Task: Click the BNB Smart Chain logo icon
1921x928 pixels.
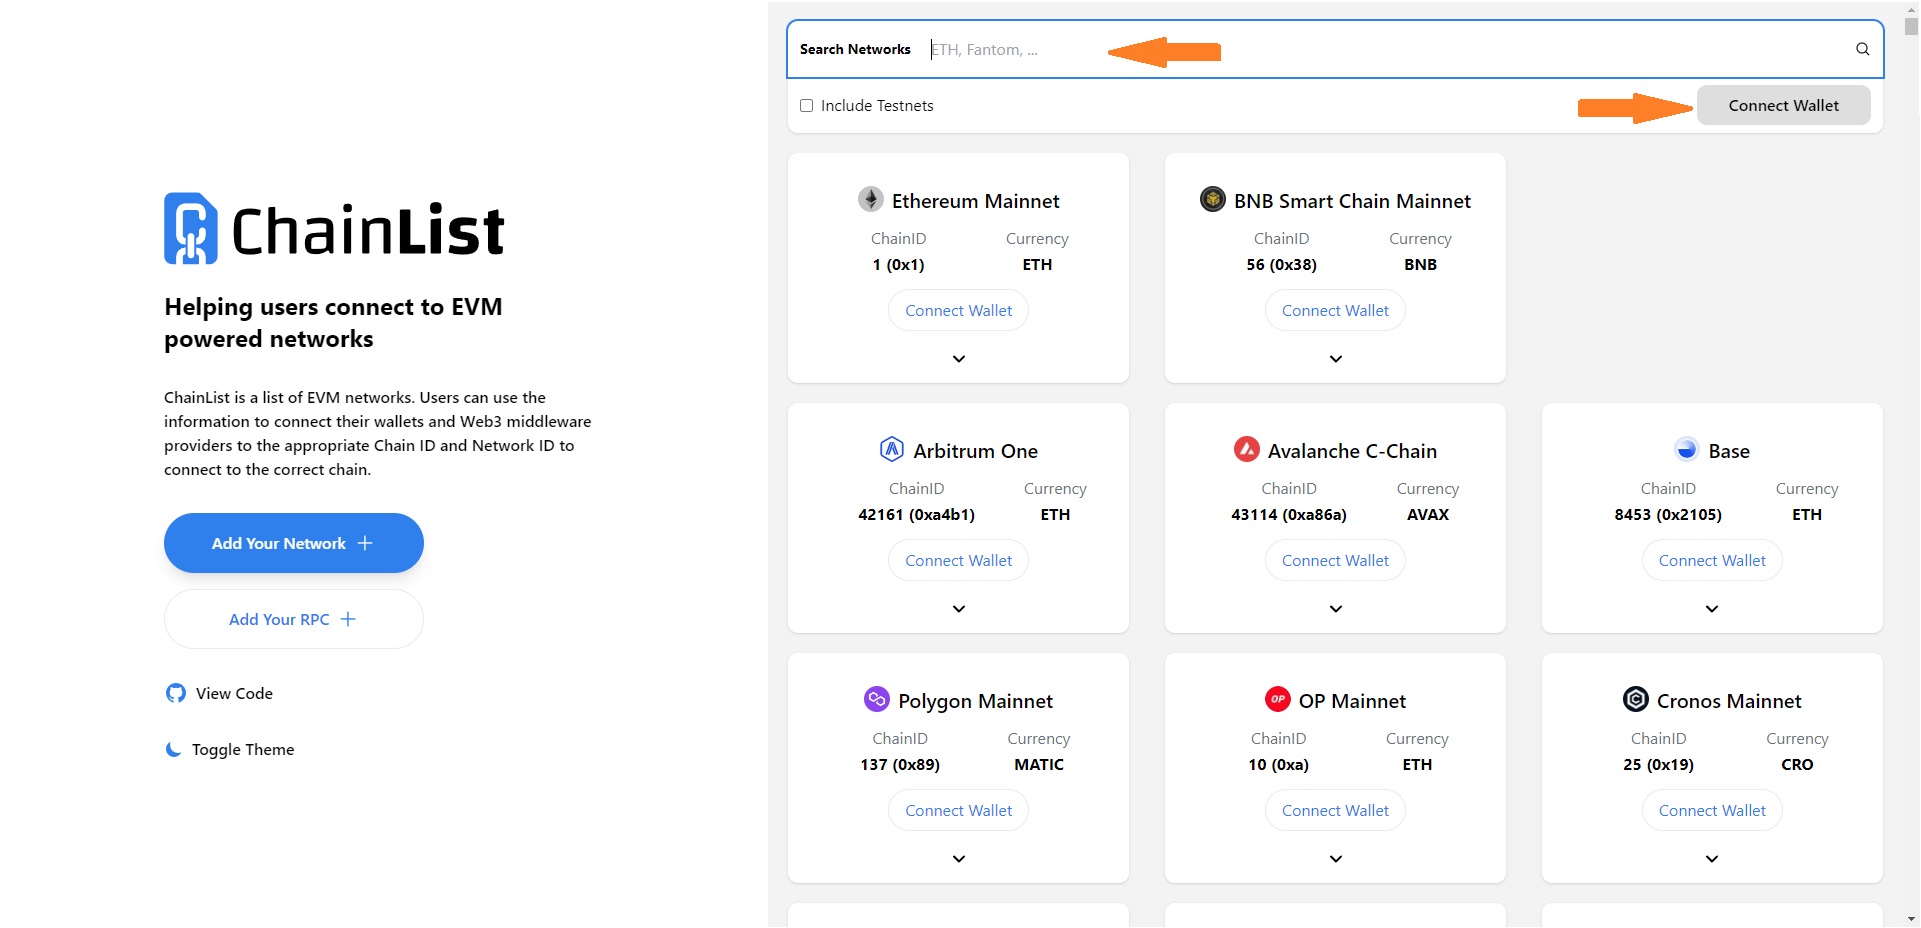Action: tap(1213, 199)
